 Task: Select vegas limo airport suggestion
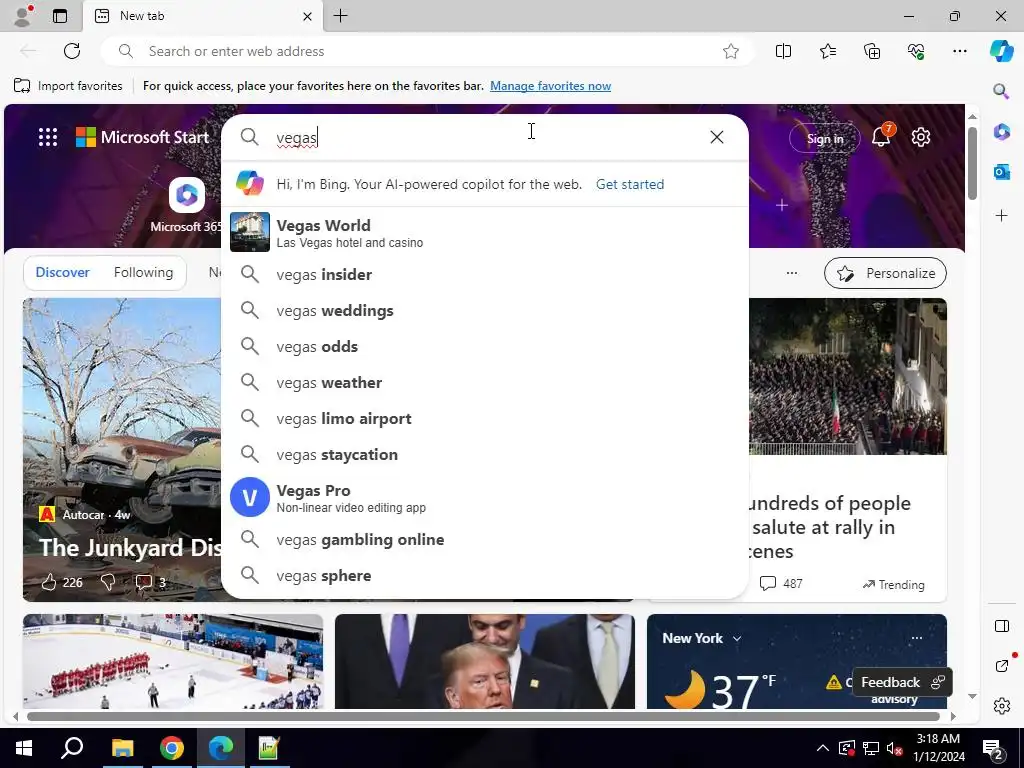click(x=485, y=418)
